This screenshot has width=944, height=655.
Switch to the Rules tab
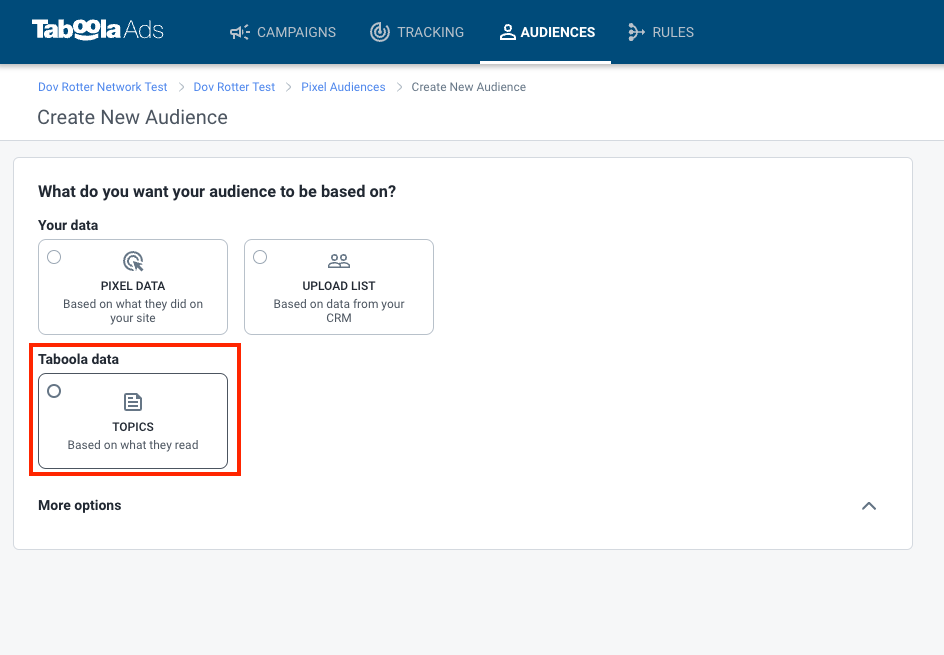coord(661,32)
